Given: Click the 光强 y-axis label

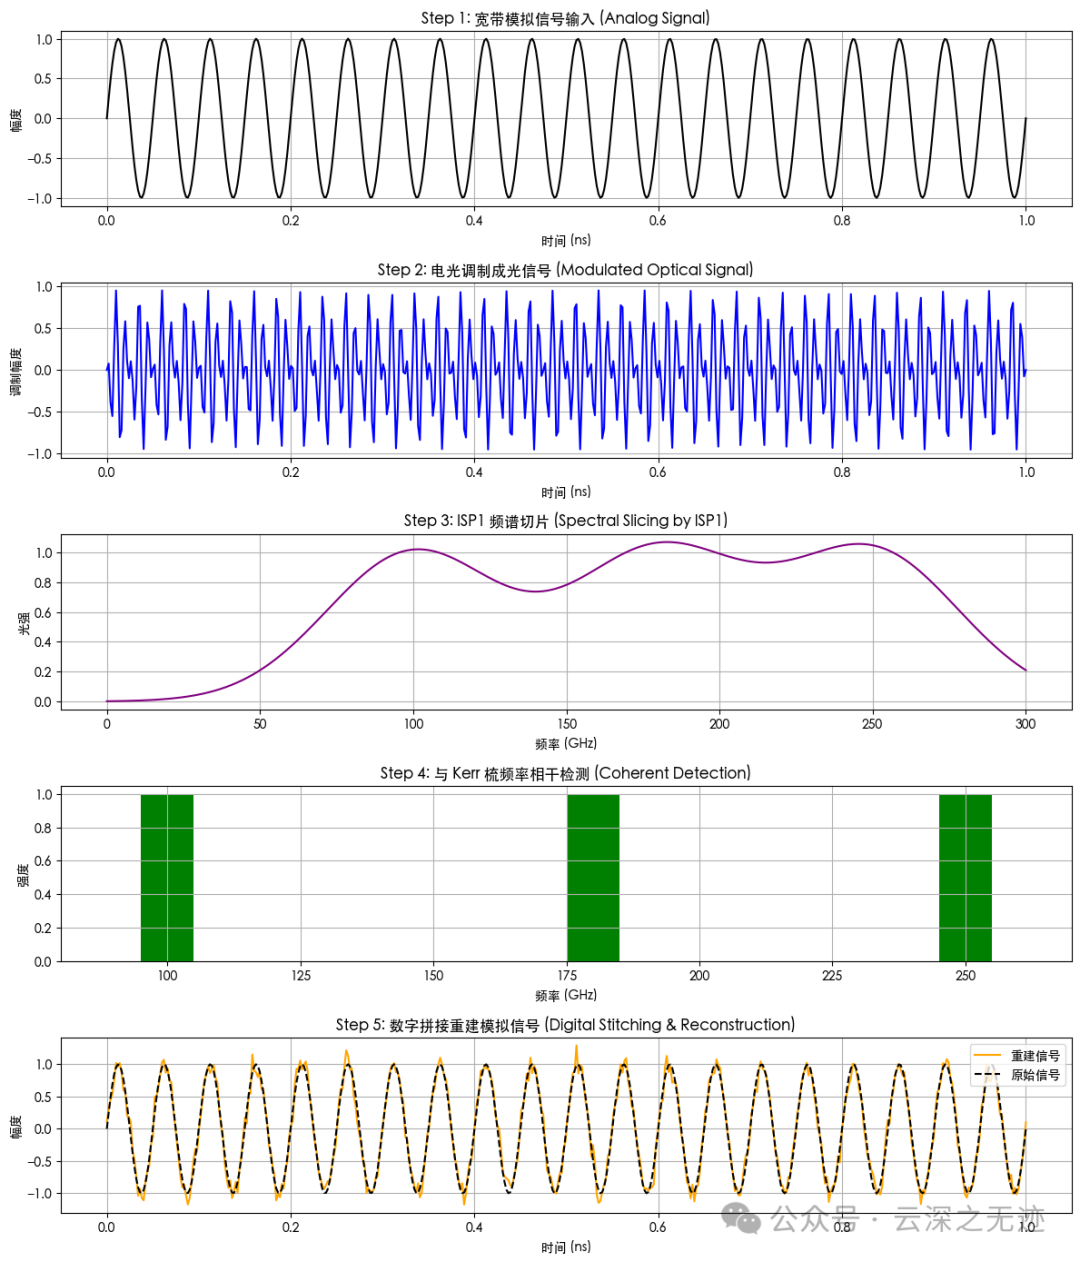Looking at the screenshot, I should [24, 623].
